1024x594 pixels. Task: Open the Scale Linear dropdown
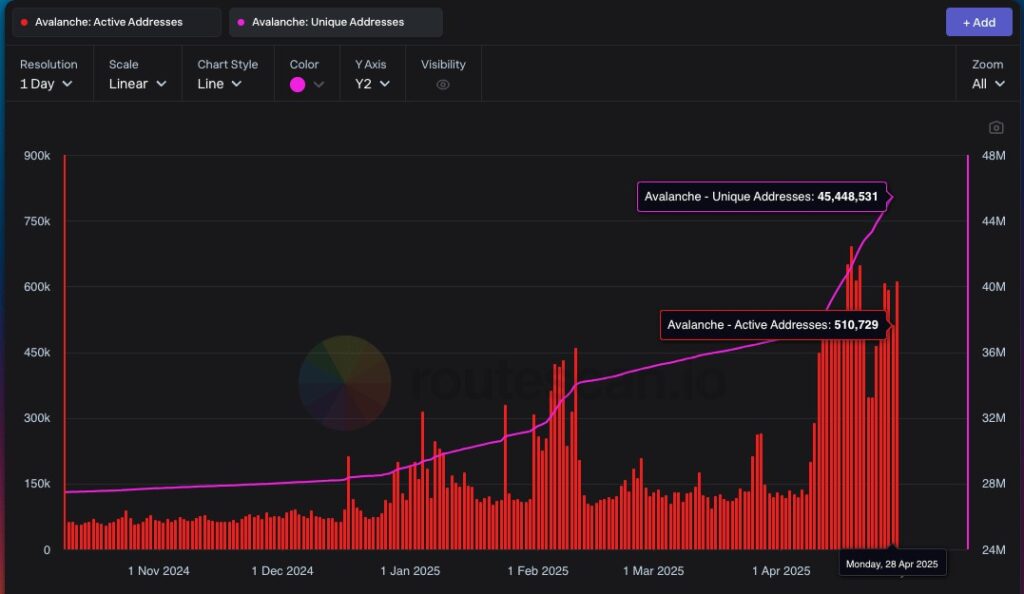coord(137,84)
